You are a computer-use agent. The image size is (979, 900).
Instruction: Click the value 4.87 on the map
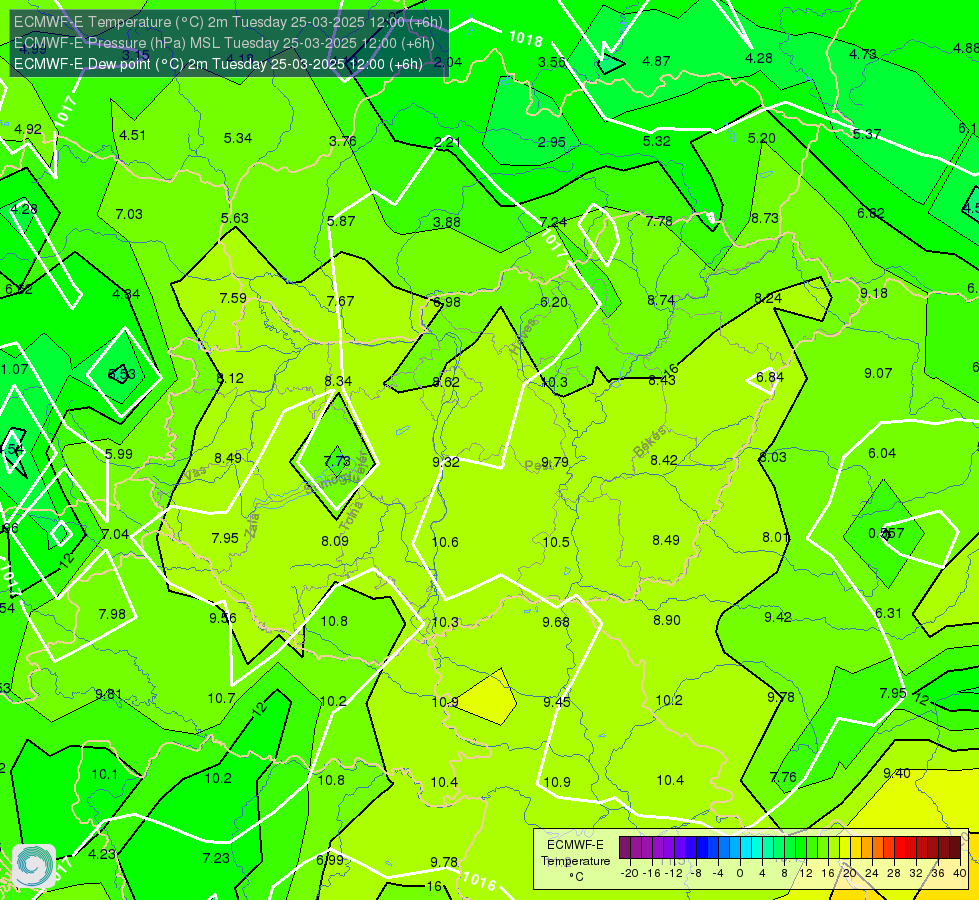656,61
